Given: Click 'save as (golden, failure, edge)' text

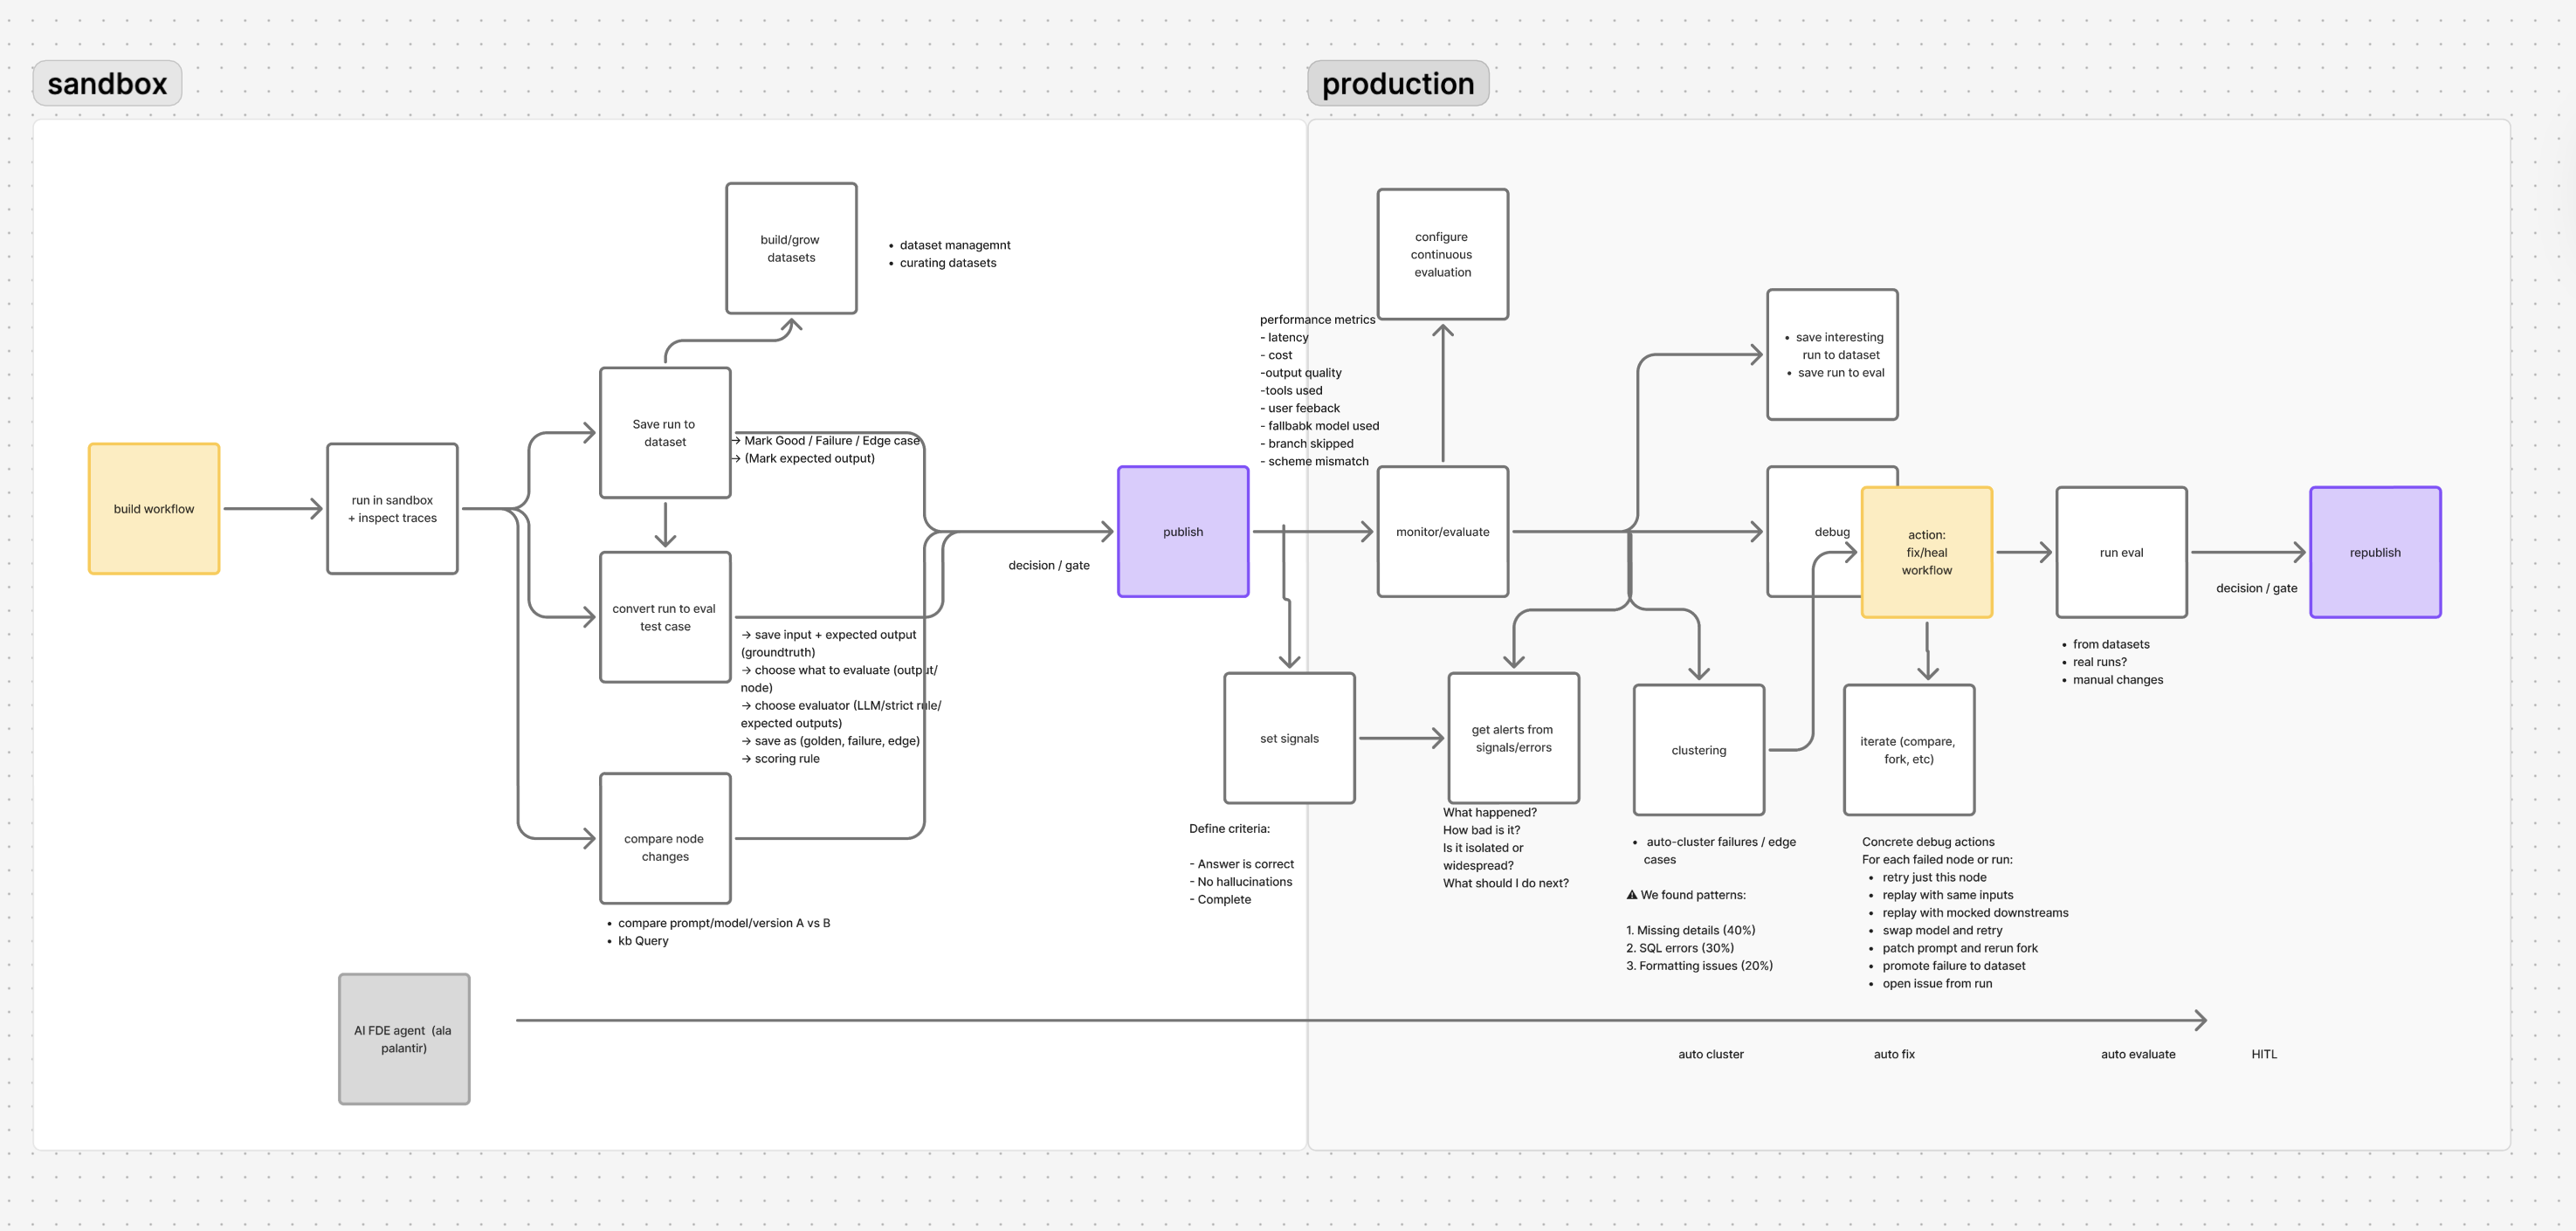Looking at the screenshot, I should point(837,742).
